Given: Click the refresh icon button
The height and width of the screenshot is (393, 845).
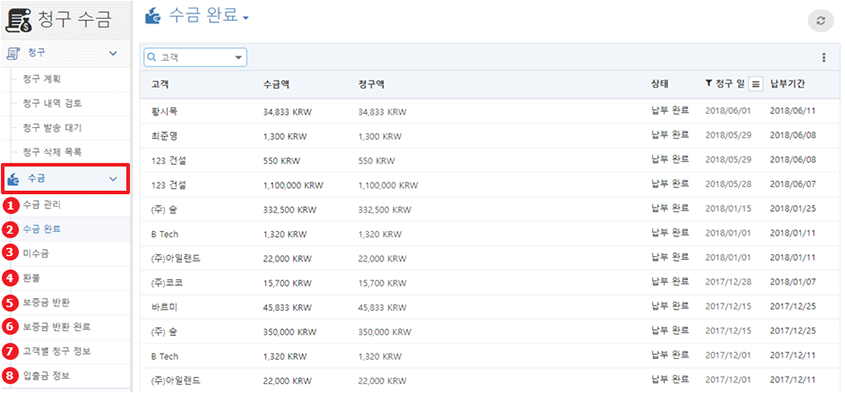Looking at the screenshot, I should pyautogui.click(x=821, y=20).
